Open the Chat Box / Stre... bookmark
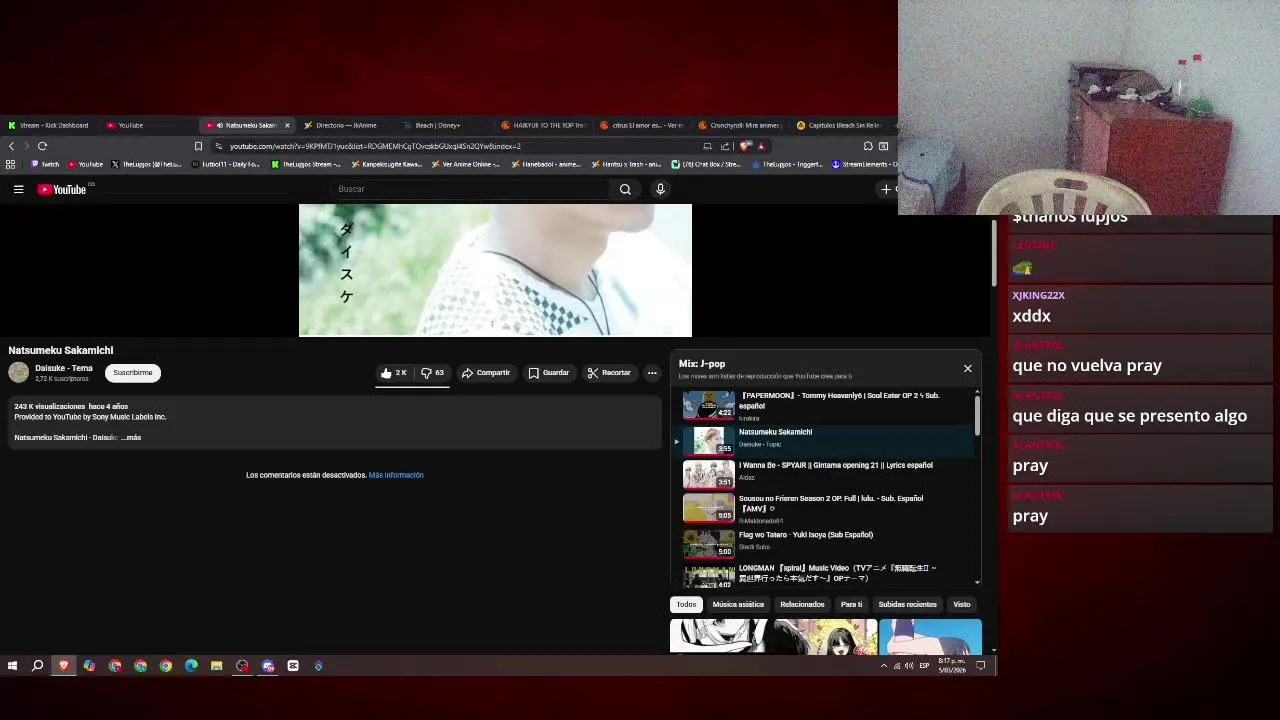The image size is (1280, 720). coord(705,164)
